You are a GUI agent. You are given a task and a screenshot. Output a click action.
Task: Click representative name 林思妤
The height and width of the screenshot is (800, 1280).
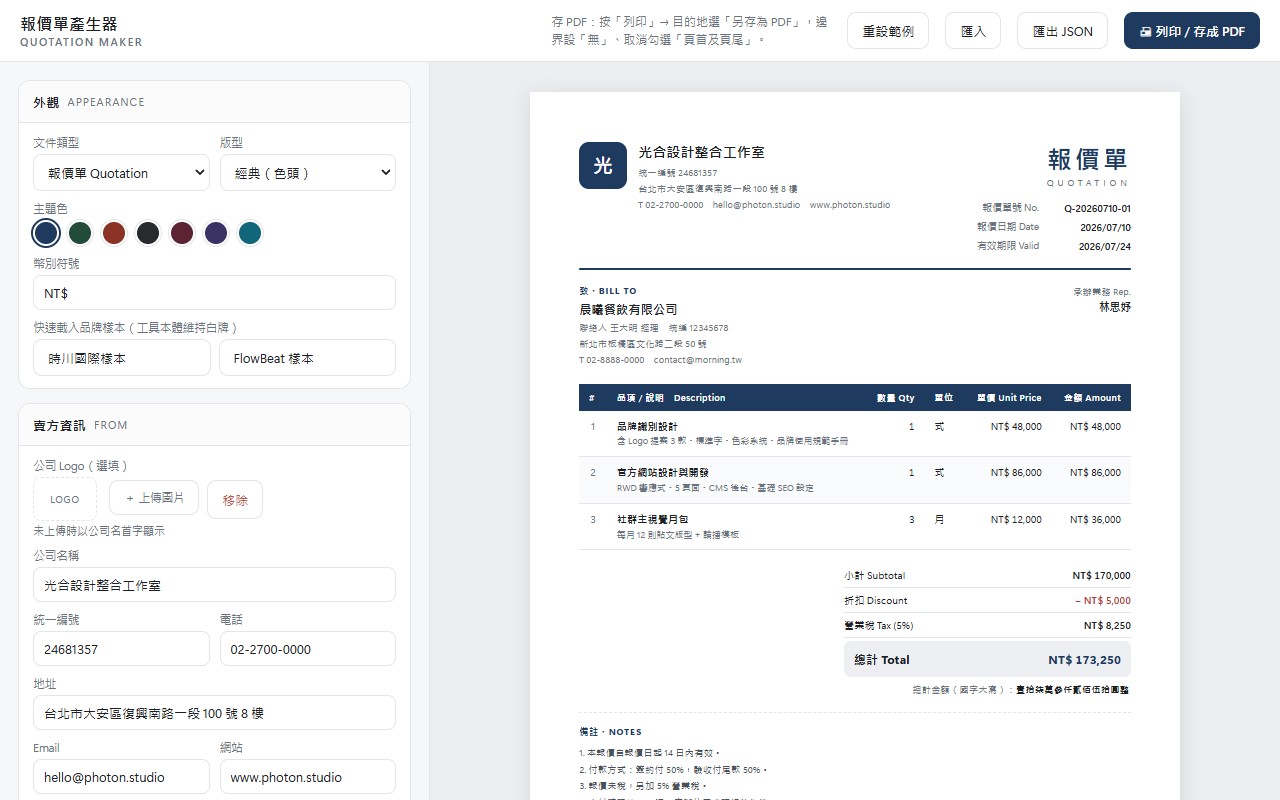tap(1115, 307)
